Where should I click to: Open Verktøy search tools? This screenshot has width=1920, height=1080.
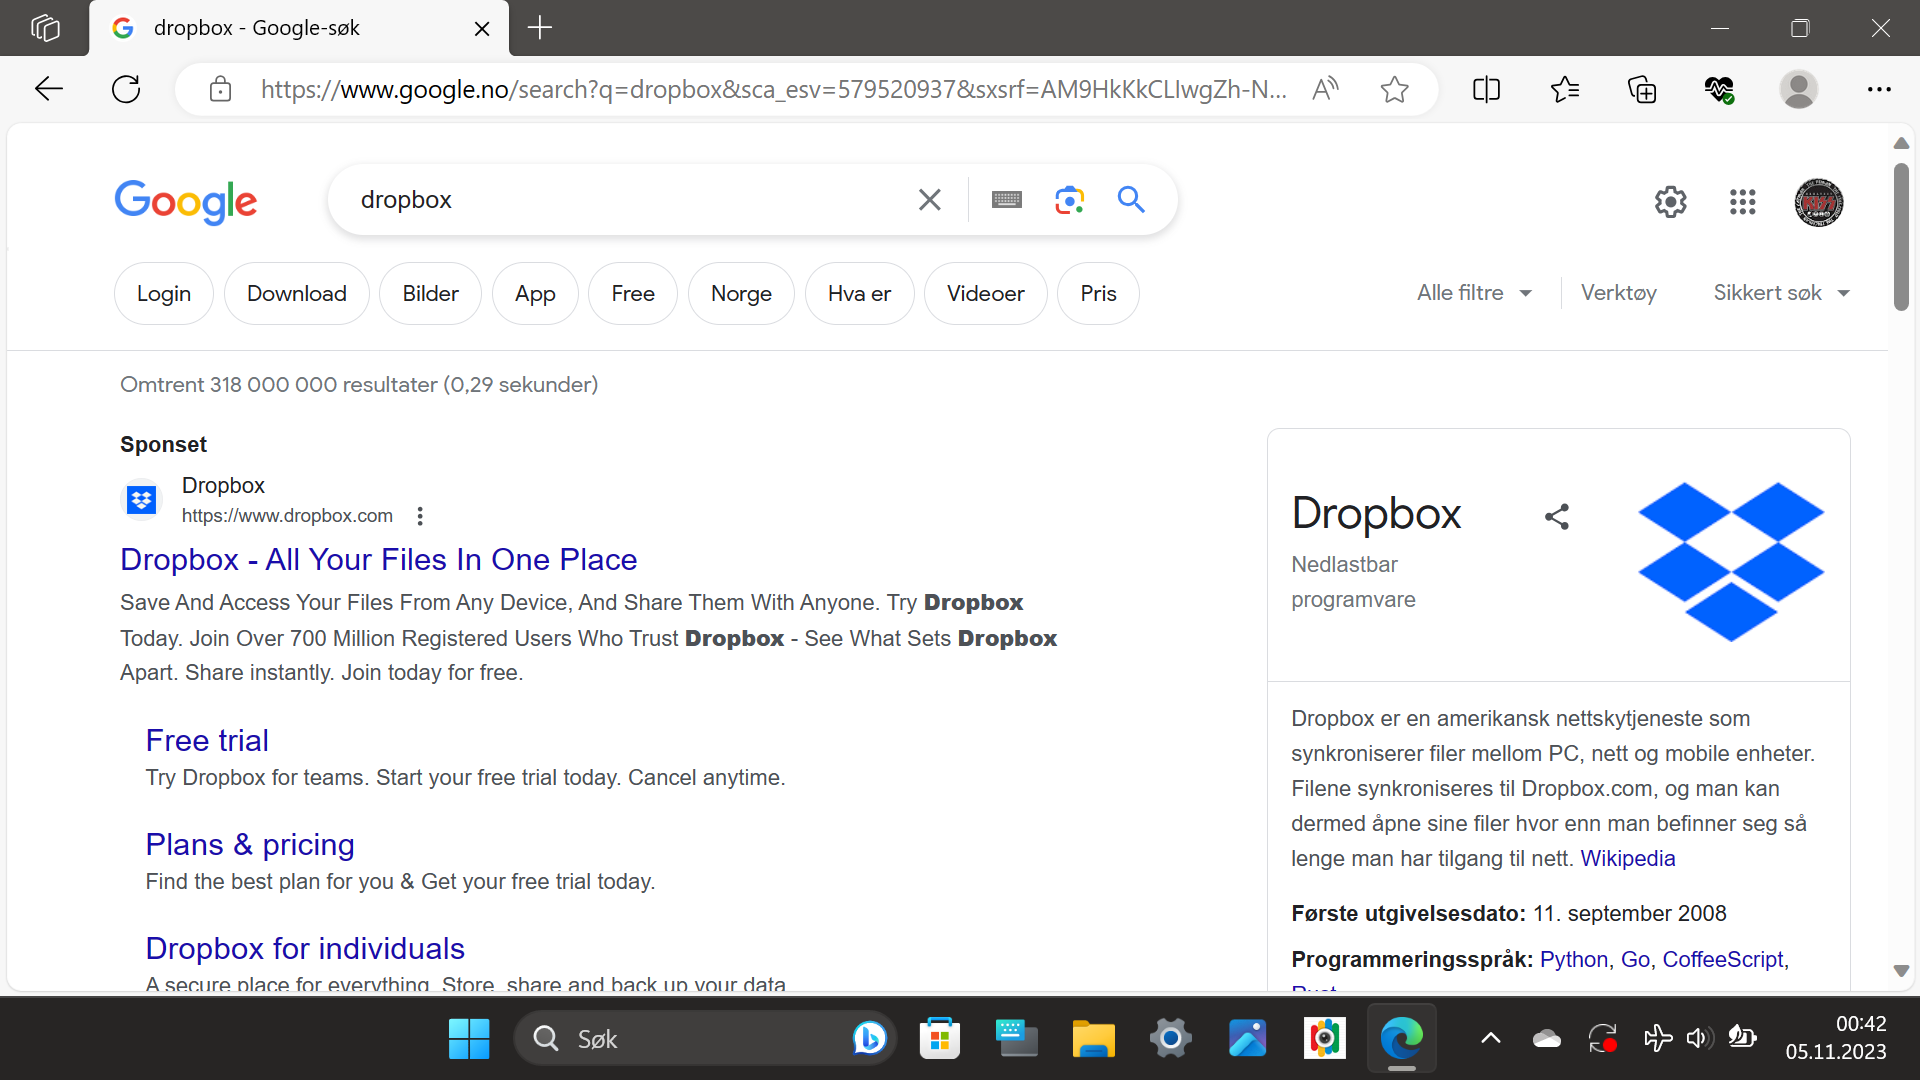[x=1618, y=293]
